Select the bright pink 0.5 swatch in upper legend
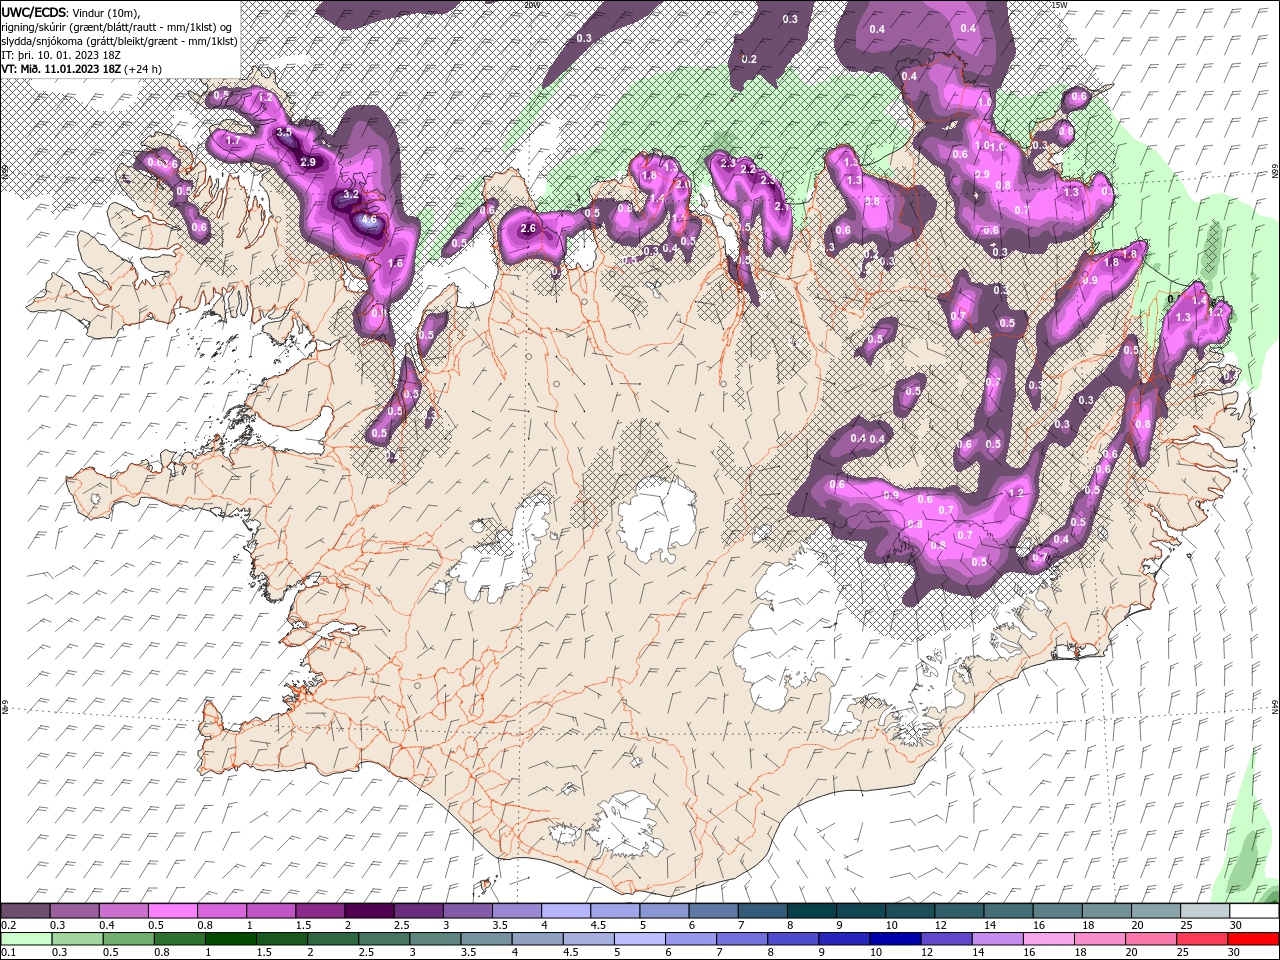This screenshot has width=1280, height=960. click(172, 911)
